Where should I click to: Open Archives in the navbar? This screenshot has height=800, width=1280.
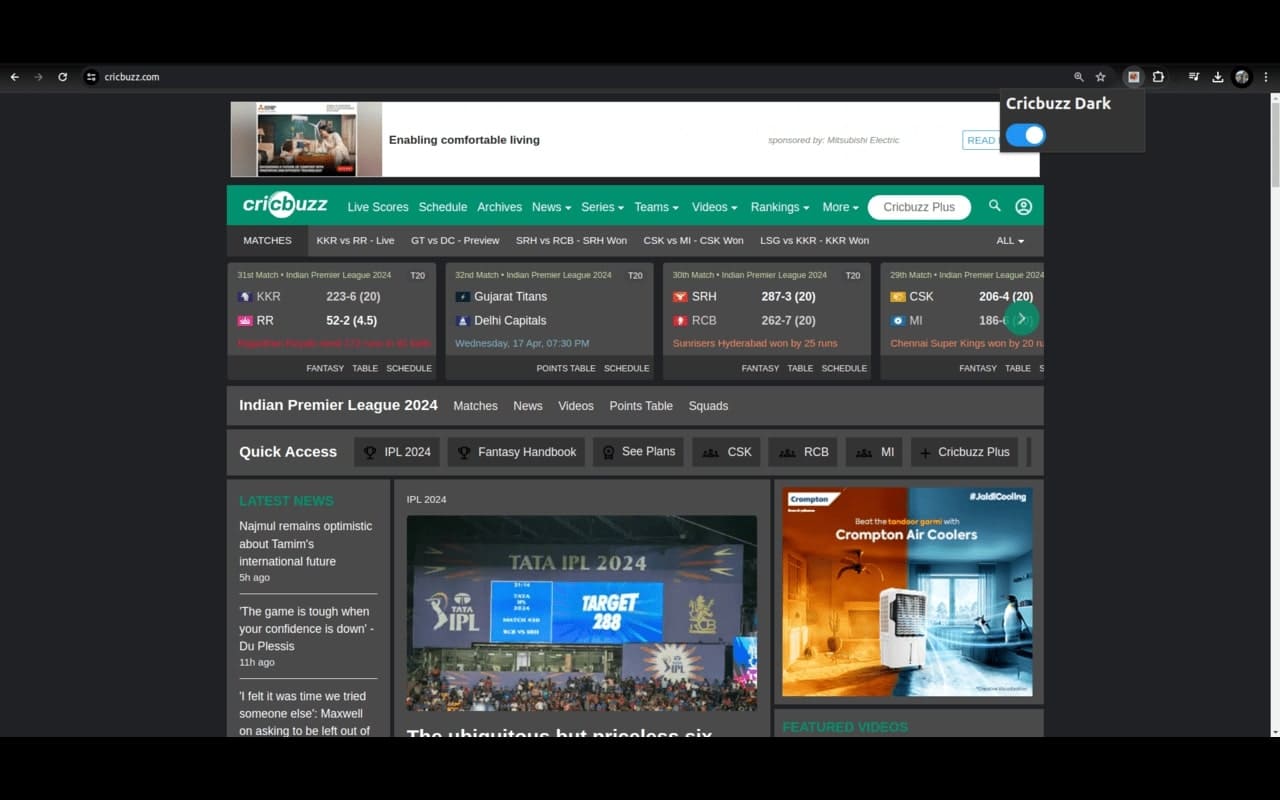coord(499,207)
